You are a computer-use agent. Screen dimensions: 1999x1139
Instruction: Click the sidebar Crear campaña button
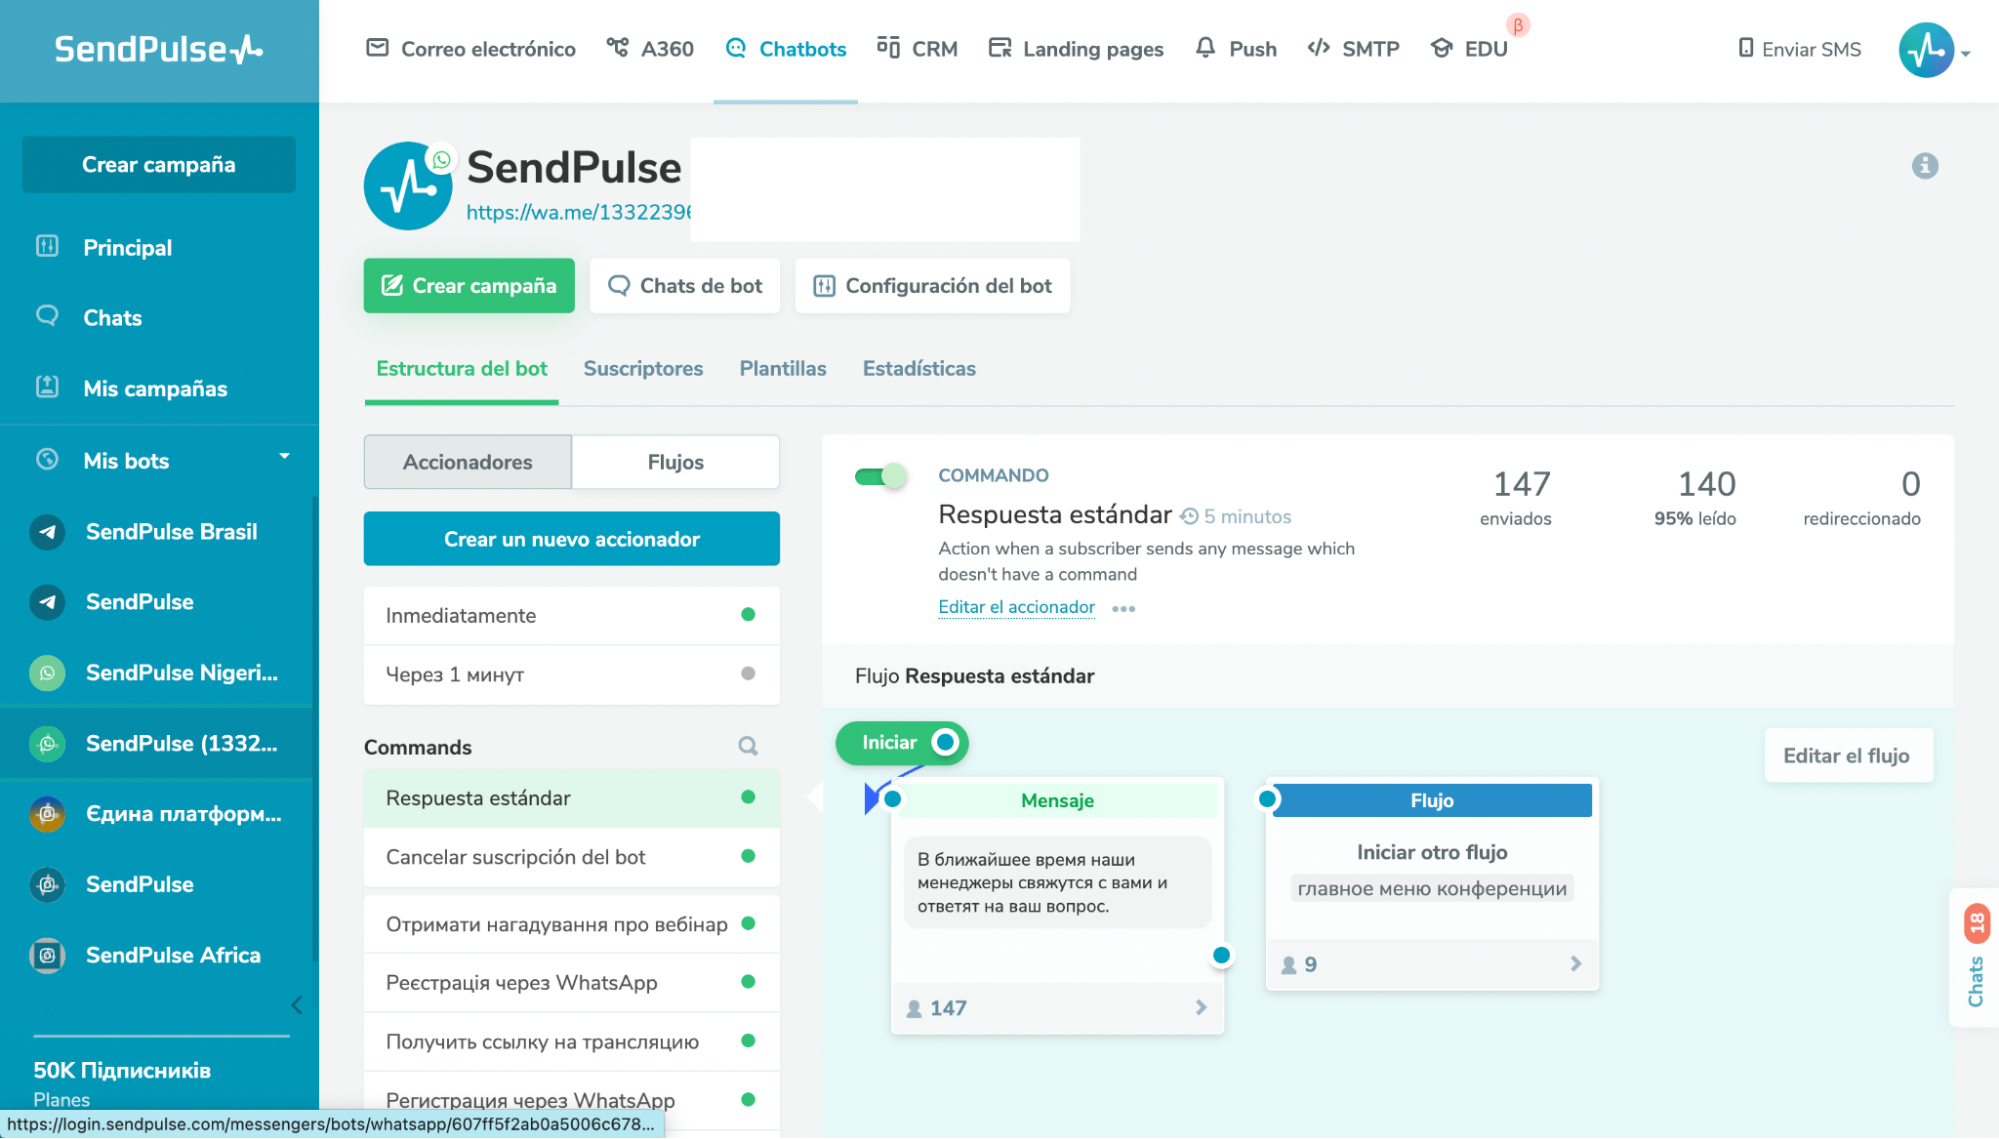(x=159, y=165)
